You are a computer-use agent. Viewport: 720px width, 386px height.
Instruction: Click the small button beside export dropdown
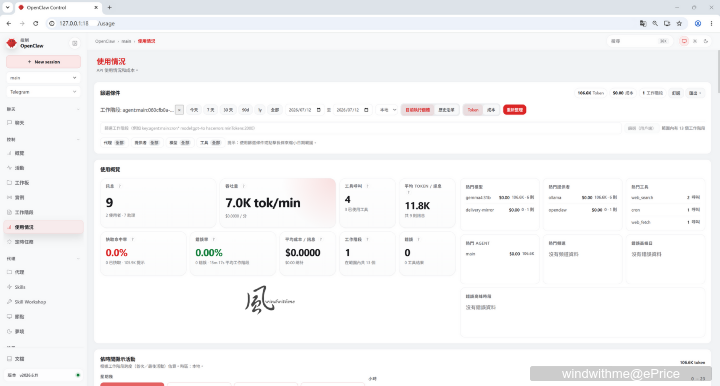point(675,93)
